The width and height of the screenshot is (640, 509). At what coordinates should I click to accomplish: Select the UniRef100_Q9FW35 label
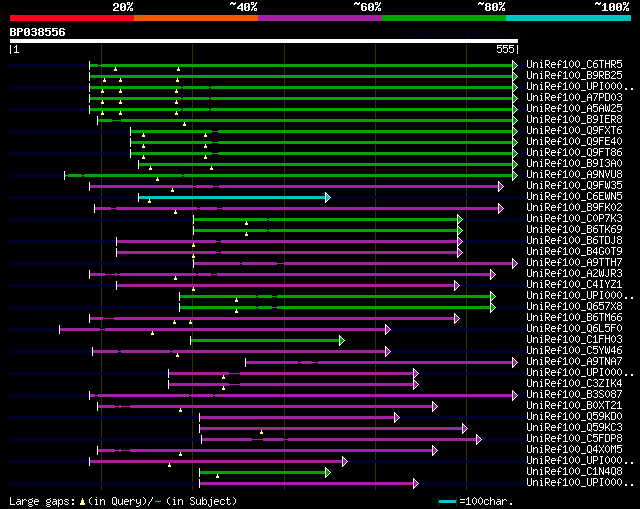coord(574,186)
